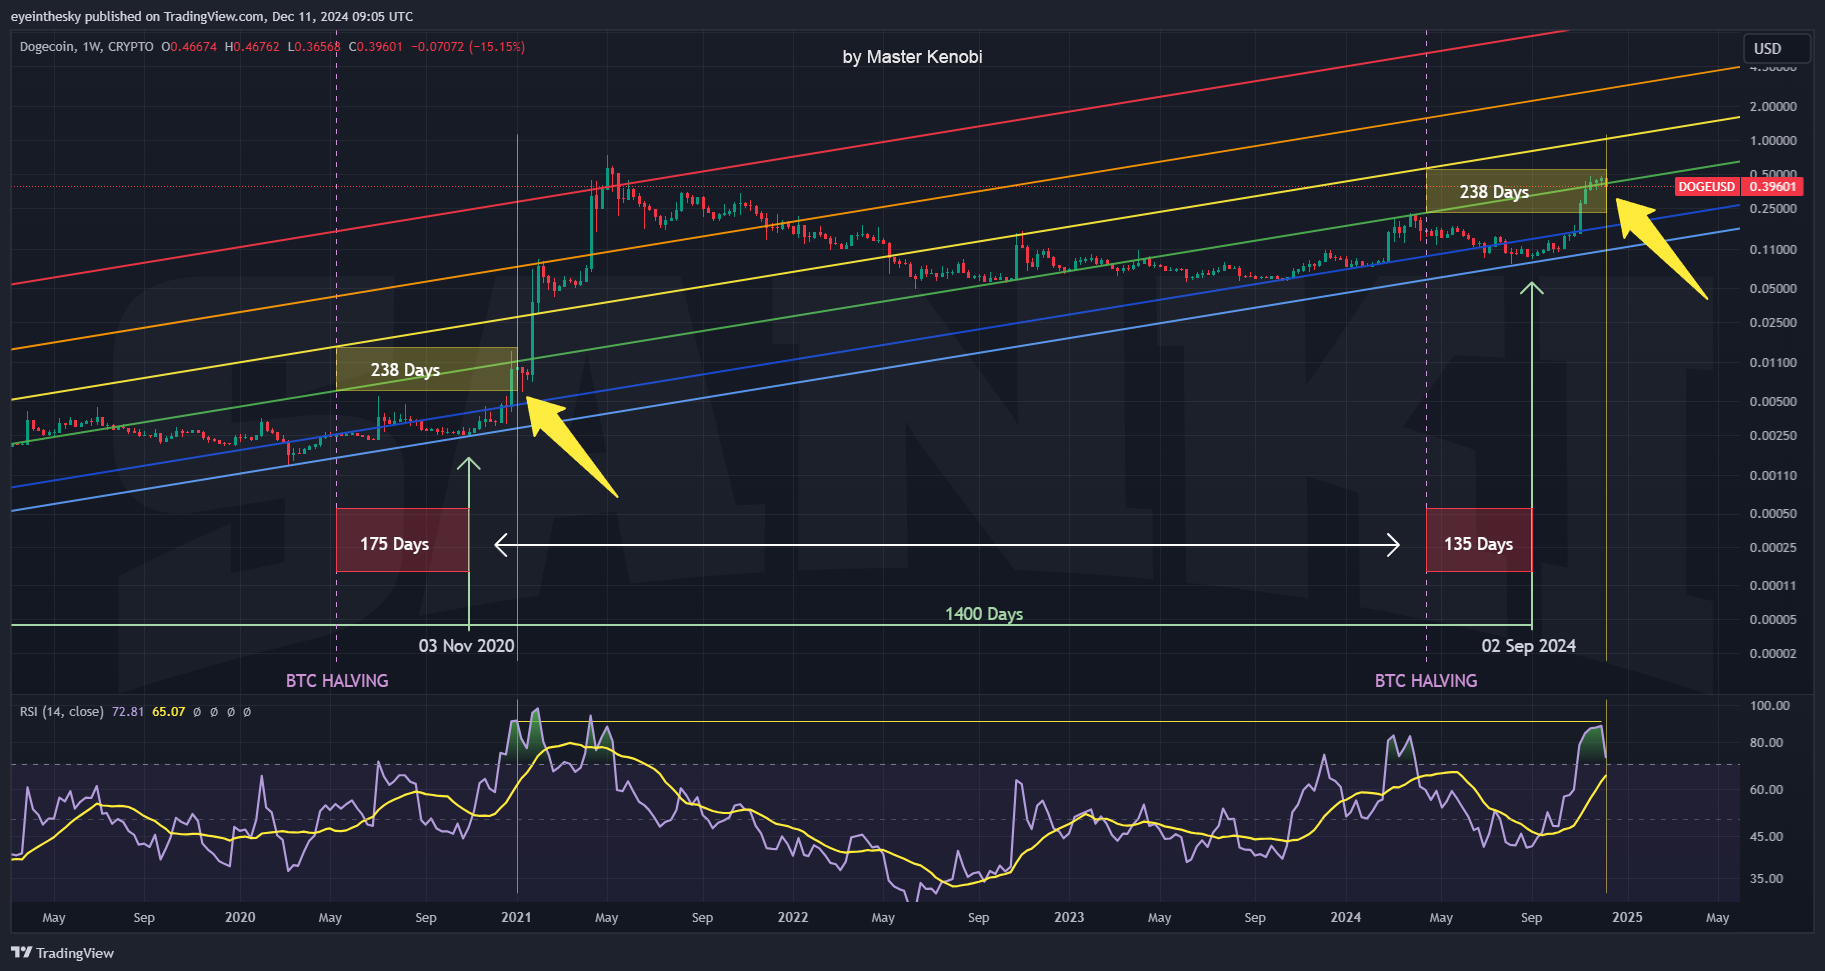The width and height of the screenshot is (1825, 971).
Task: Click the Dogecoin, 1W, CRYPTO chart title
Action: pyautogui.click(x=87, y=47)
